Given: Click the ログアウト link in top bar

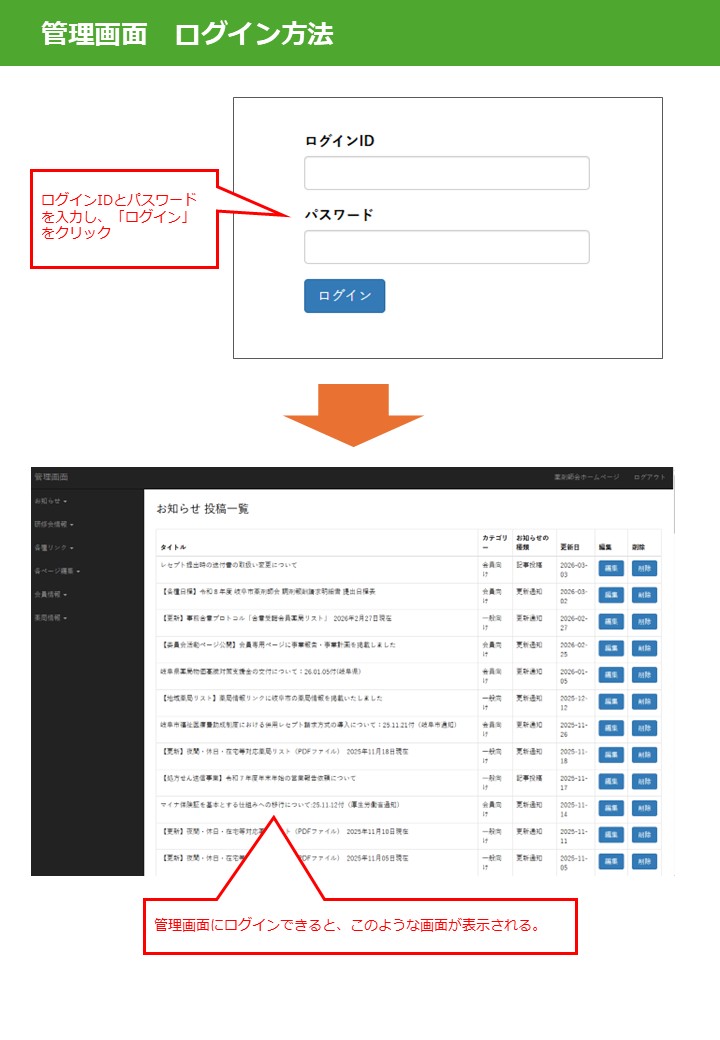Looking at the screenshot, I should [649, 478].
